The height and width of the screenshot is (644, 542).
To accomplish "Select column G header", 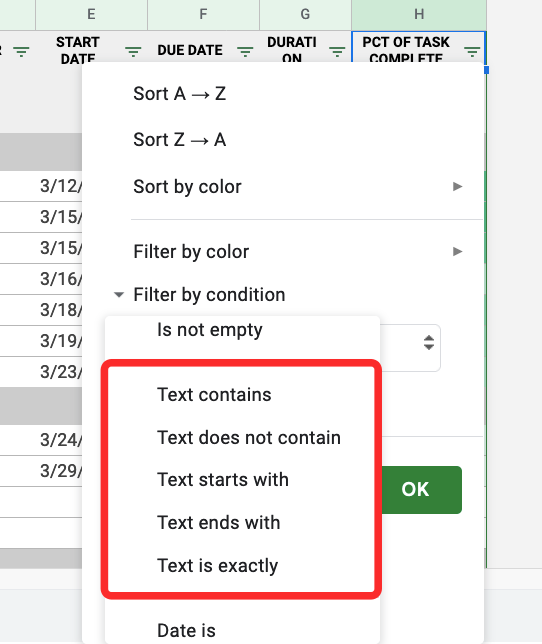I will [x=305, y=14].
